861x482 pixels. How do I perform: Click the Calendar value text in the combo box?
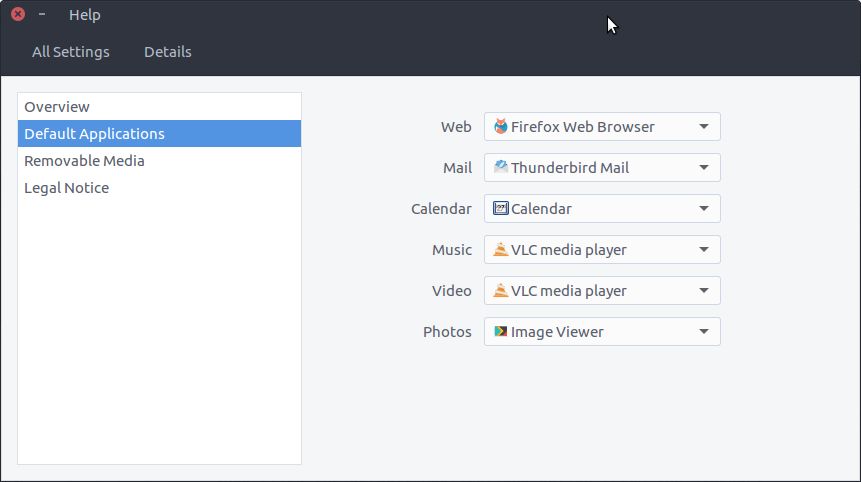point(541,209)
